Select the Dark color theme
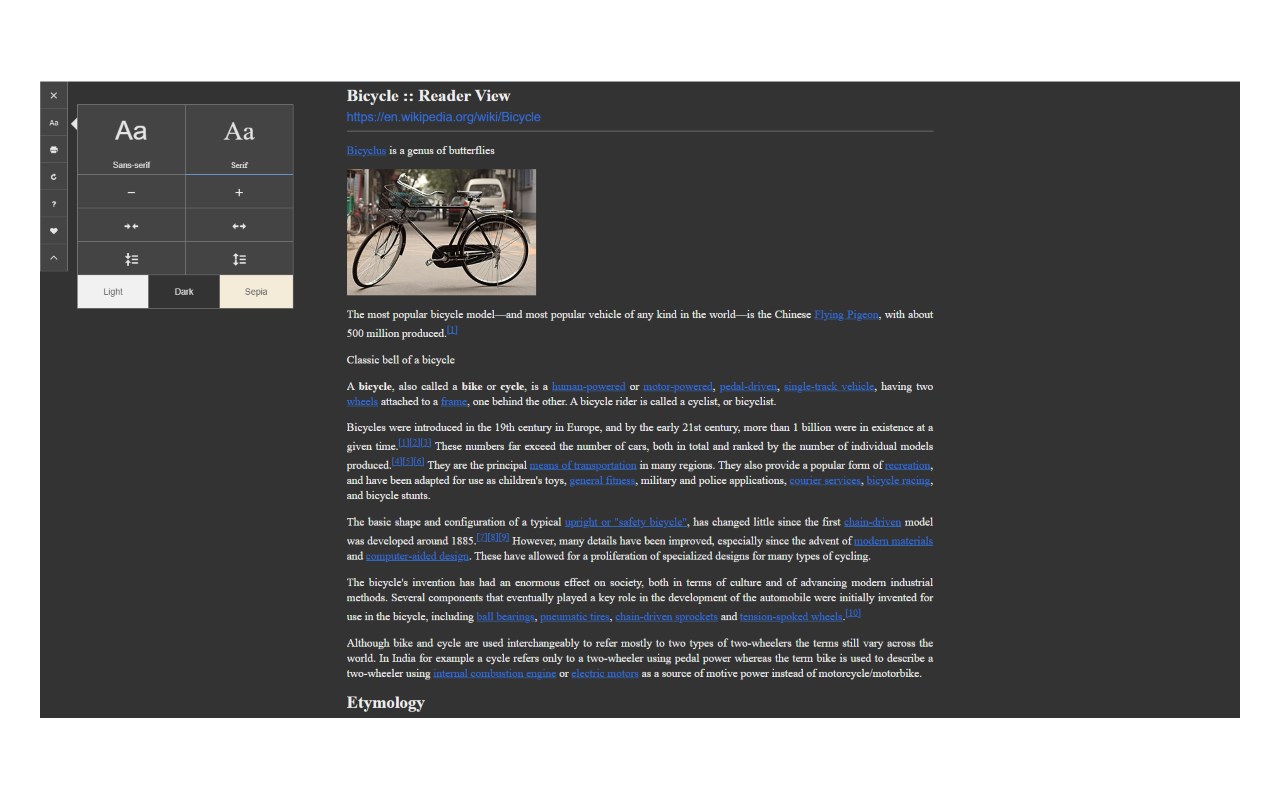 (x=184, y=292)
